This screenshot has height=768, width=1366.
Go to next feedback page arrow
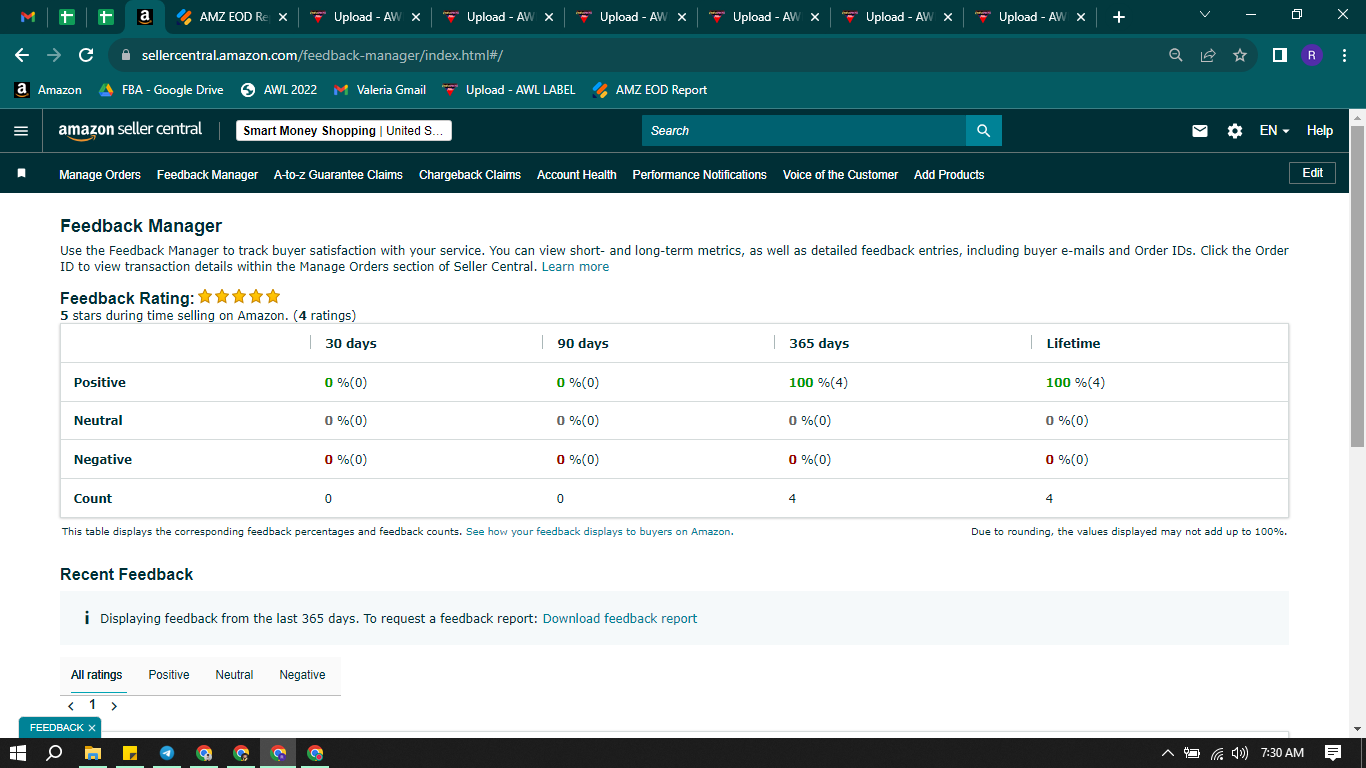[x=114, y=706]
